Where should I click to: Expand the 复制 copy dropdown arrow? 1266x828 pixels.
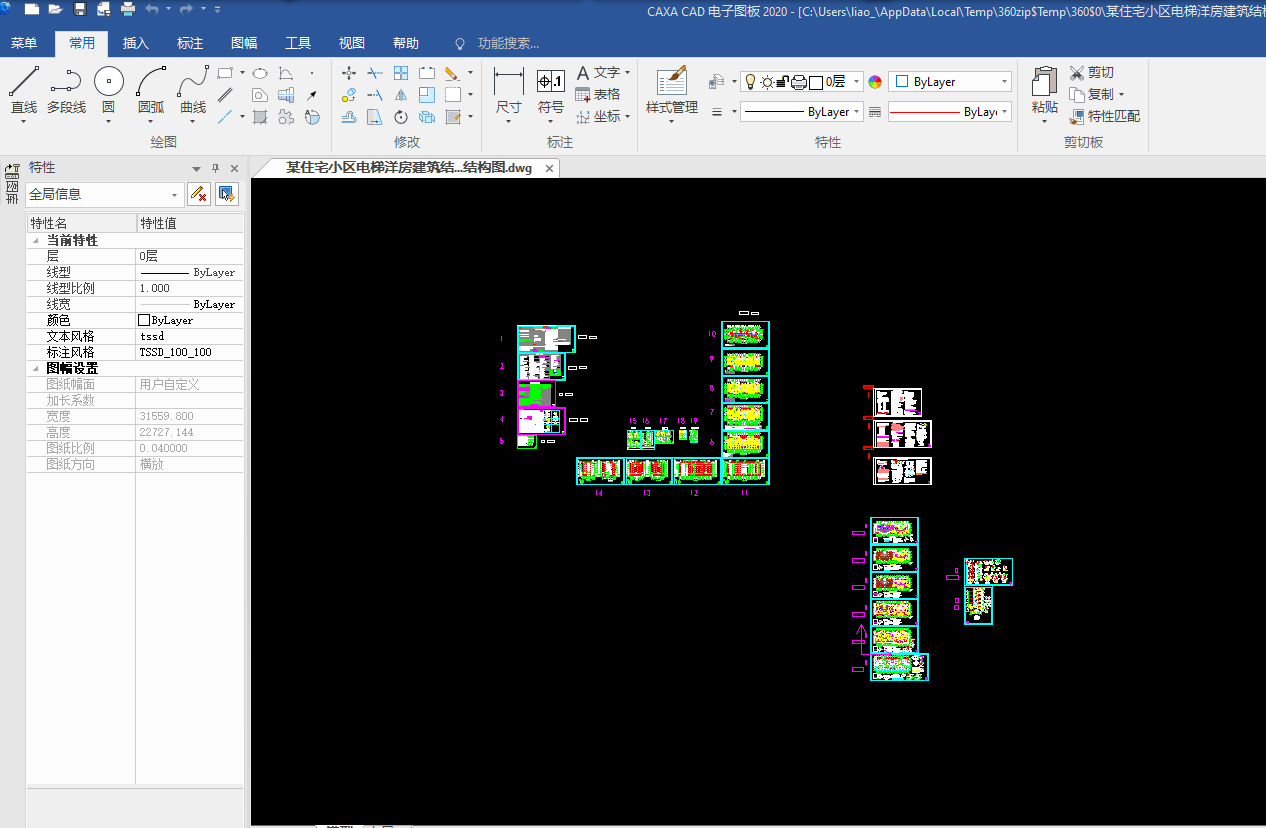click(1121, 95)
